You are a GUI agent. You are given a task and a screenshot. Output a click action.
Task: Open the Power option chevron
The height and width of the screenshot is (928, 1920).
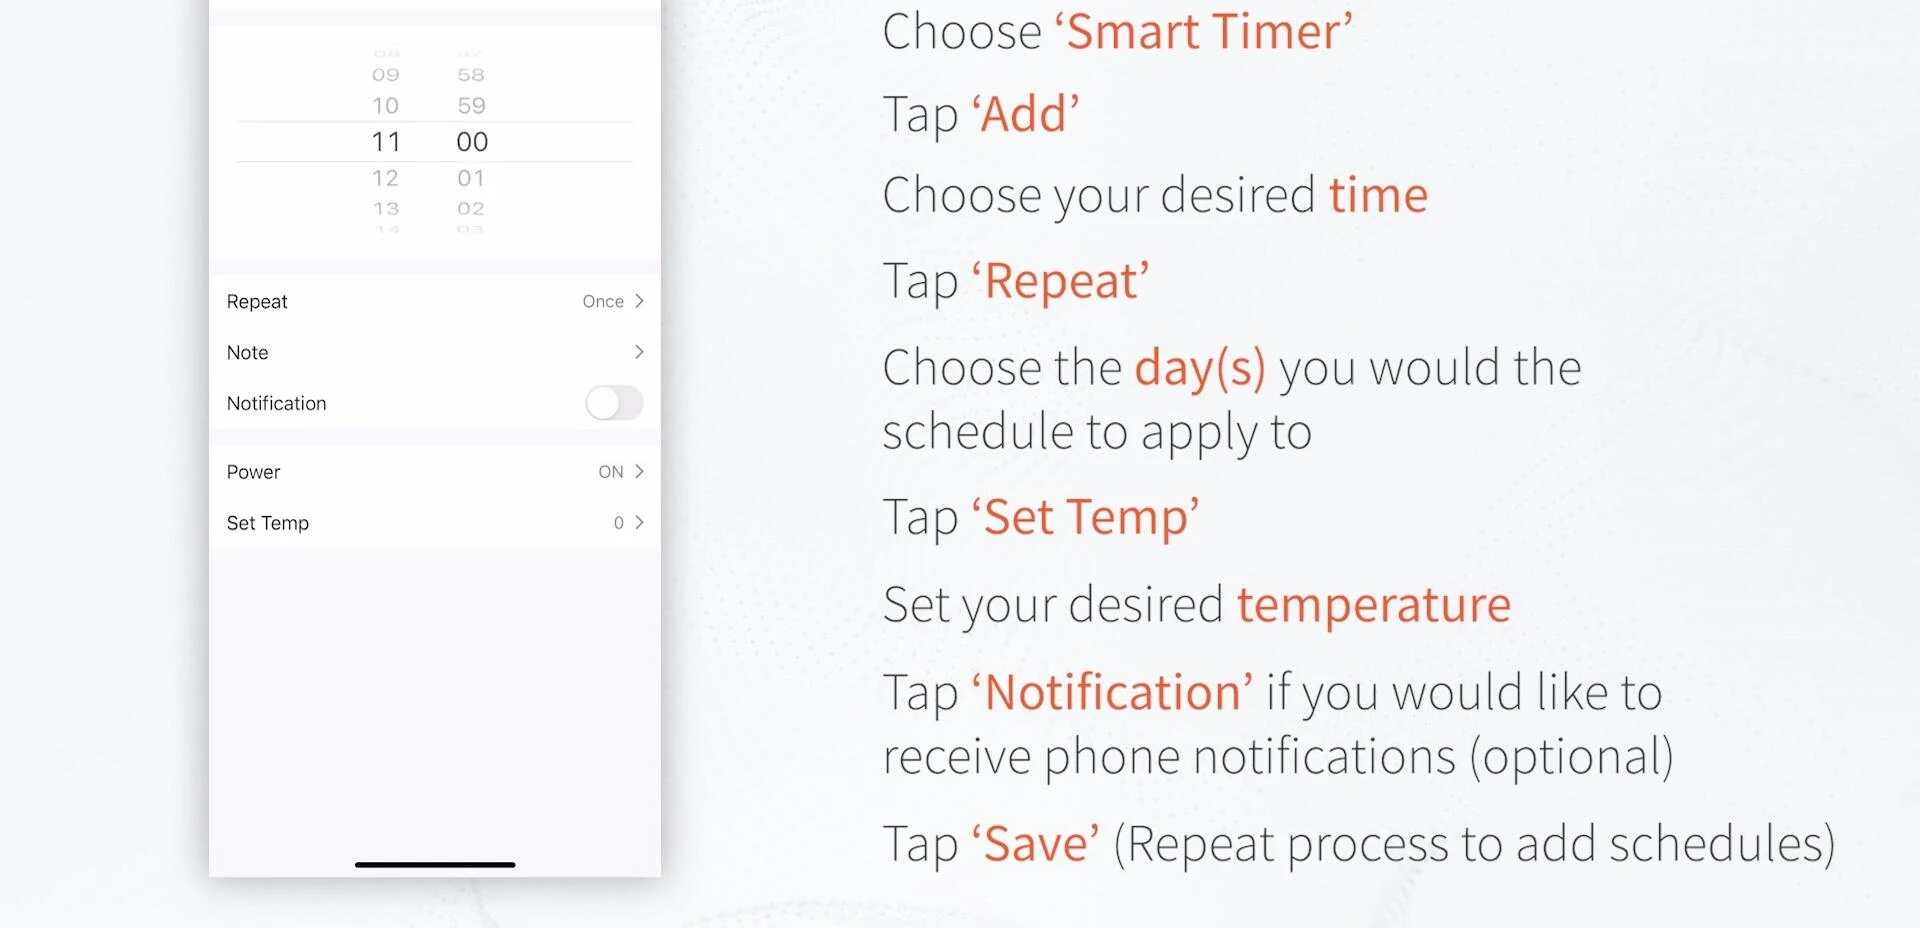pyautogui.click(x=639, y=472)
